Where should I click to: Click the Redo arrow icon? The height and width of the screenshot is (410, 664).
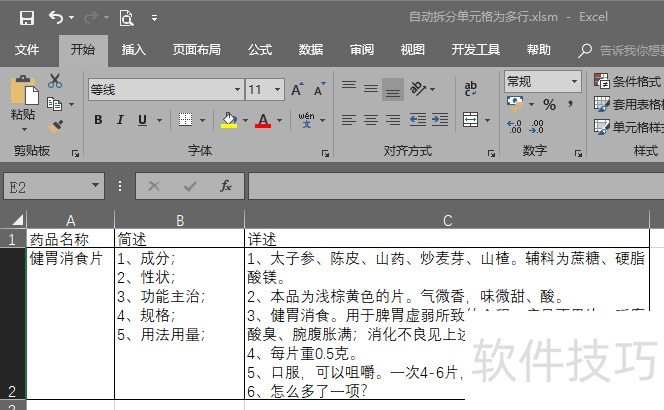91,17
